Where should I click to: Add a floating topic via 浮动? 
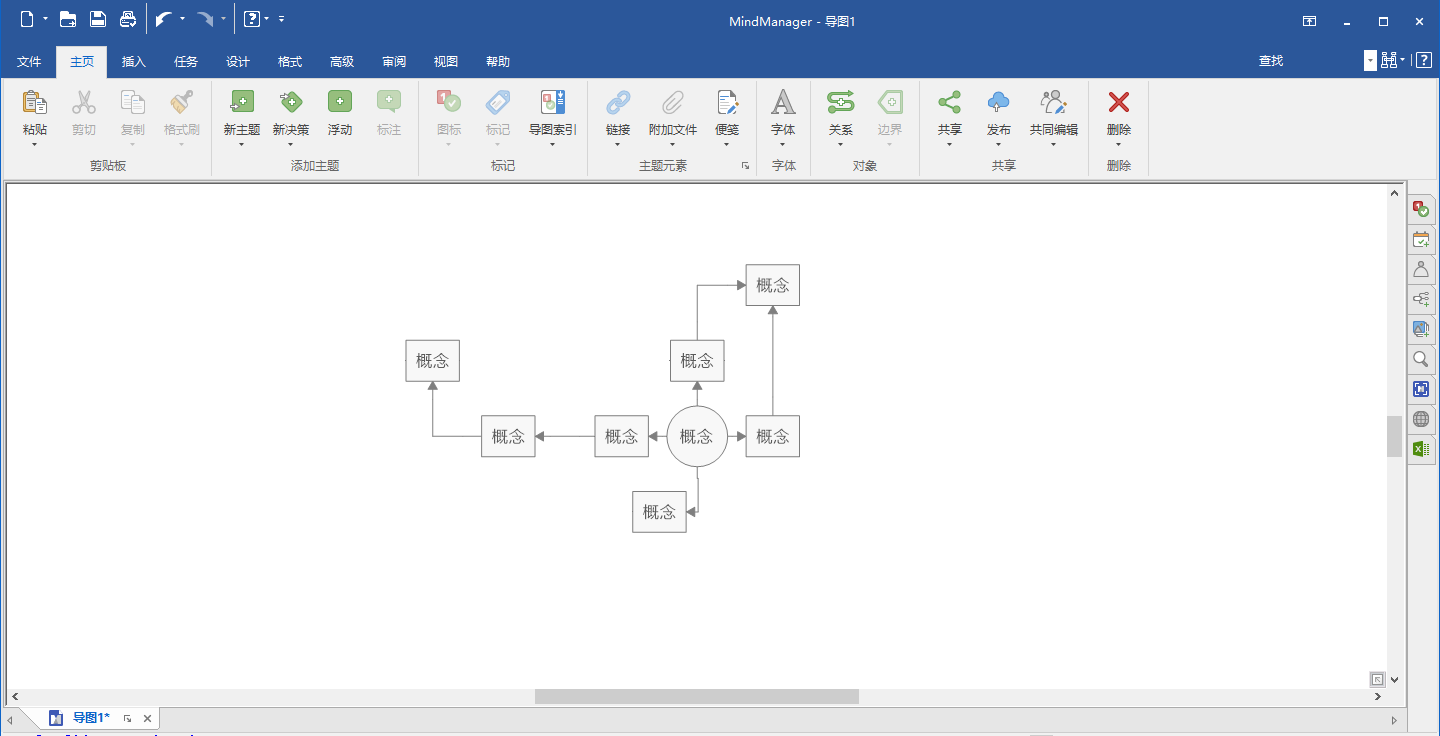[x=340, y=113]
